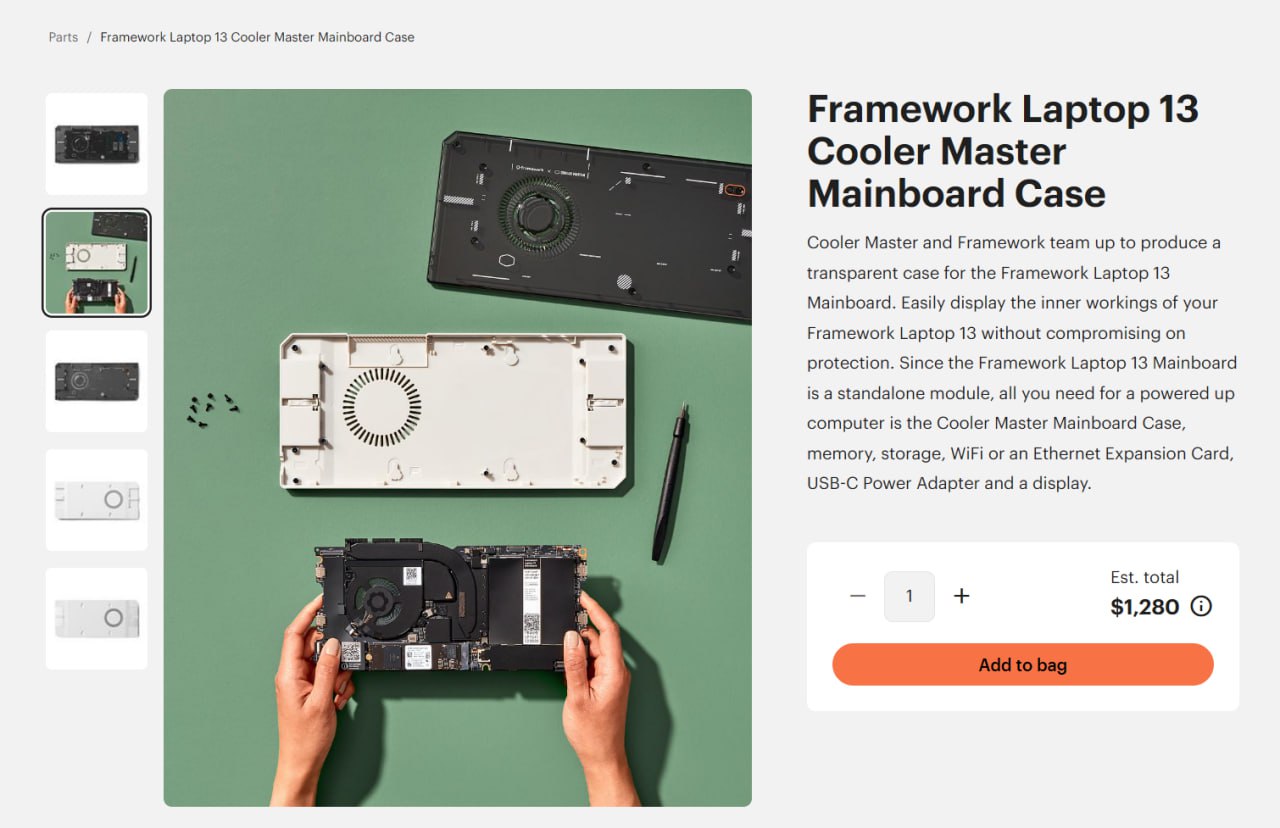
Task: Click the Cooler Master Mainboard Case breadcrumb
Action: (x=257, y=37)
